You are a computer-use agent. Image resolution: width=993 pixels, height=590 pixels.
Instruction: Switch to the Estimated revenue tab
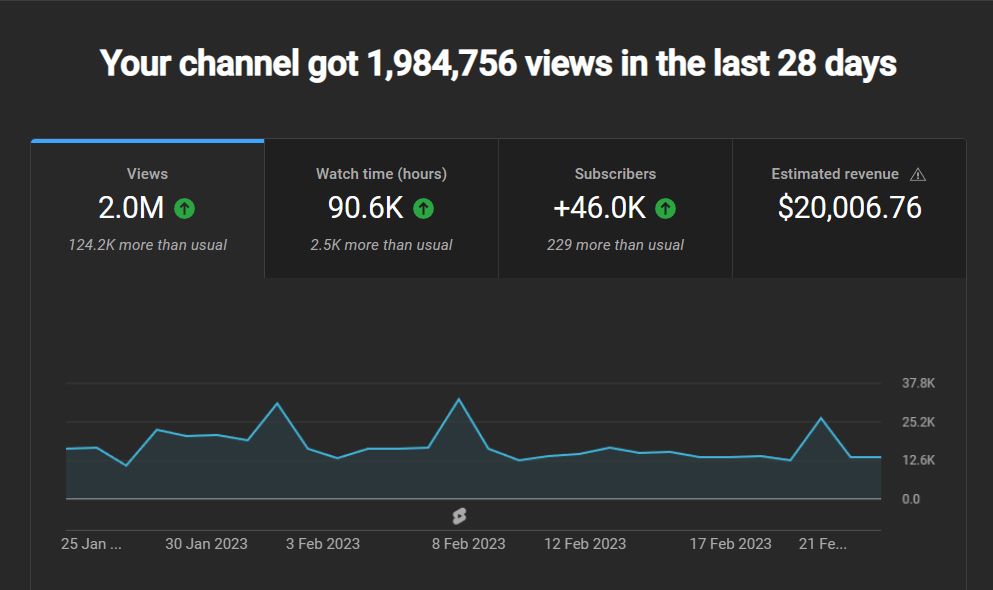[849, 208]
